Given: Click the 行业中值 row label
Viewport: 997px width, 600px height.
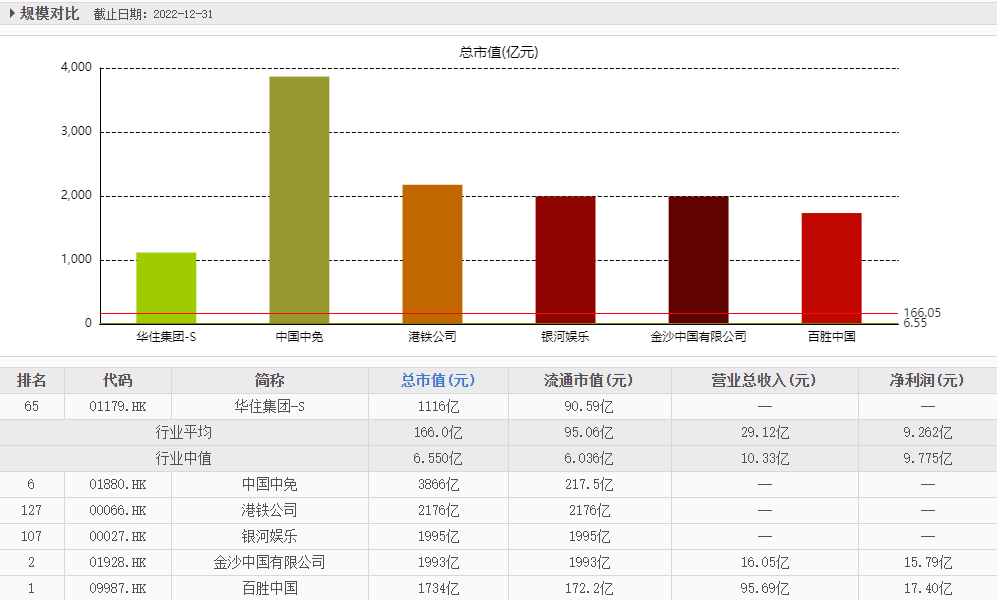Looking at the screenshot, I should click(184, 458).
